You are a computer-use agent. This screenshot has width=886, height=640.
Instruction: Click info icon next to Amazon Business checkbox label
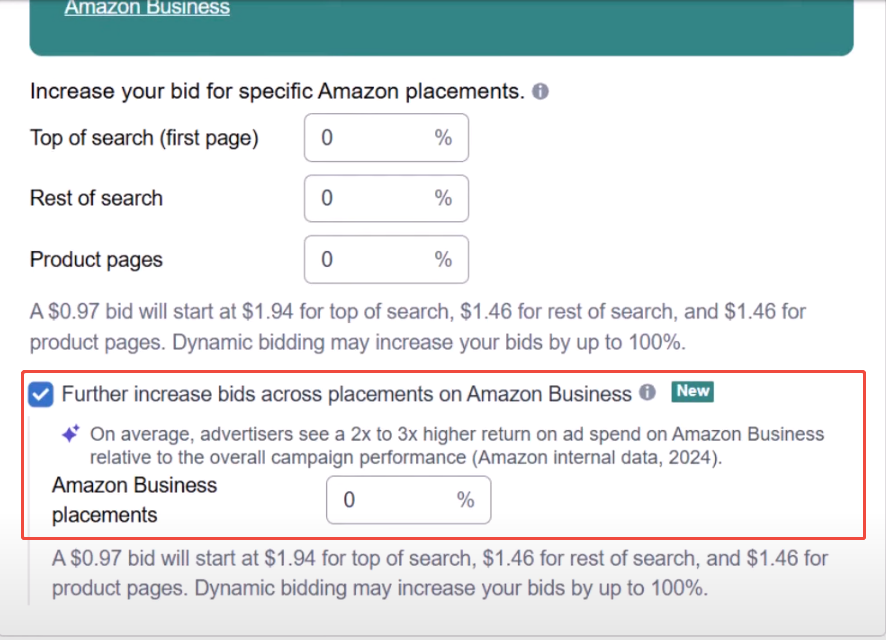pos(648,393)
